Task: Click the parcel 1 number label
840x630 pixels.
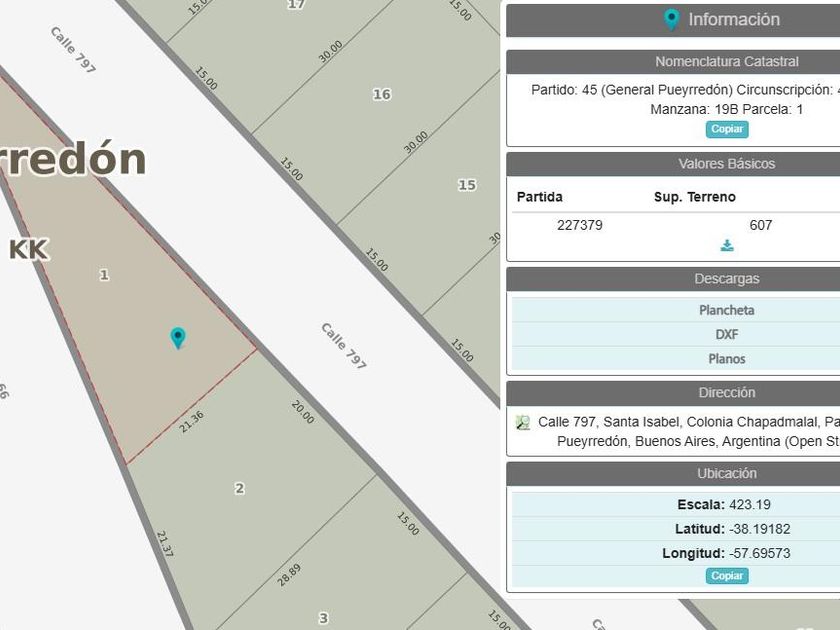Action: (x=104, y=275)
